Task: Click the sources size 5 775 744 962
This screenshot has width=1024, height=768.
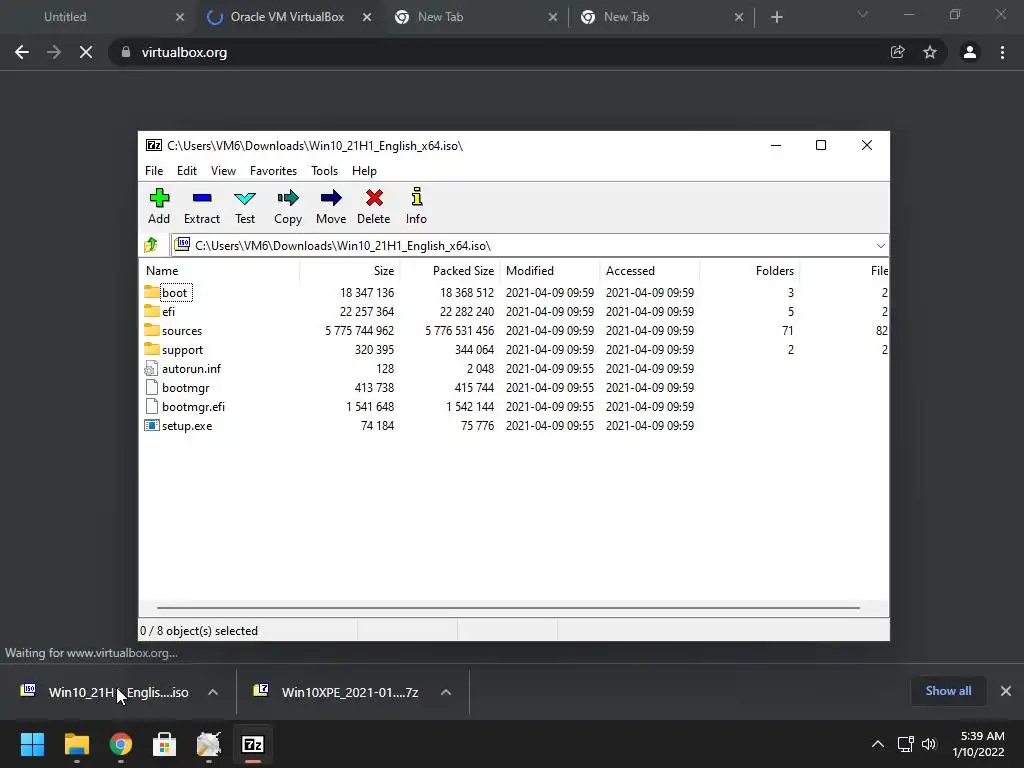Action: pos(359,330)
